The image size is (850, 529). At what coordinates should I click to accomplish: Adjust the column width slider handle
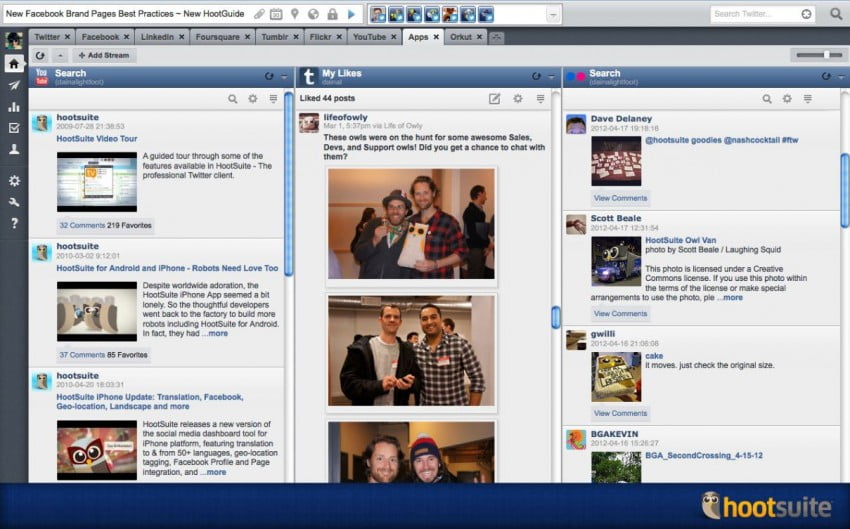click(826, 55)
